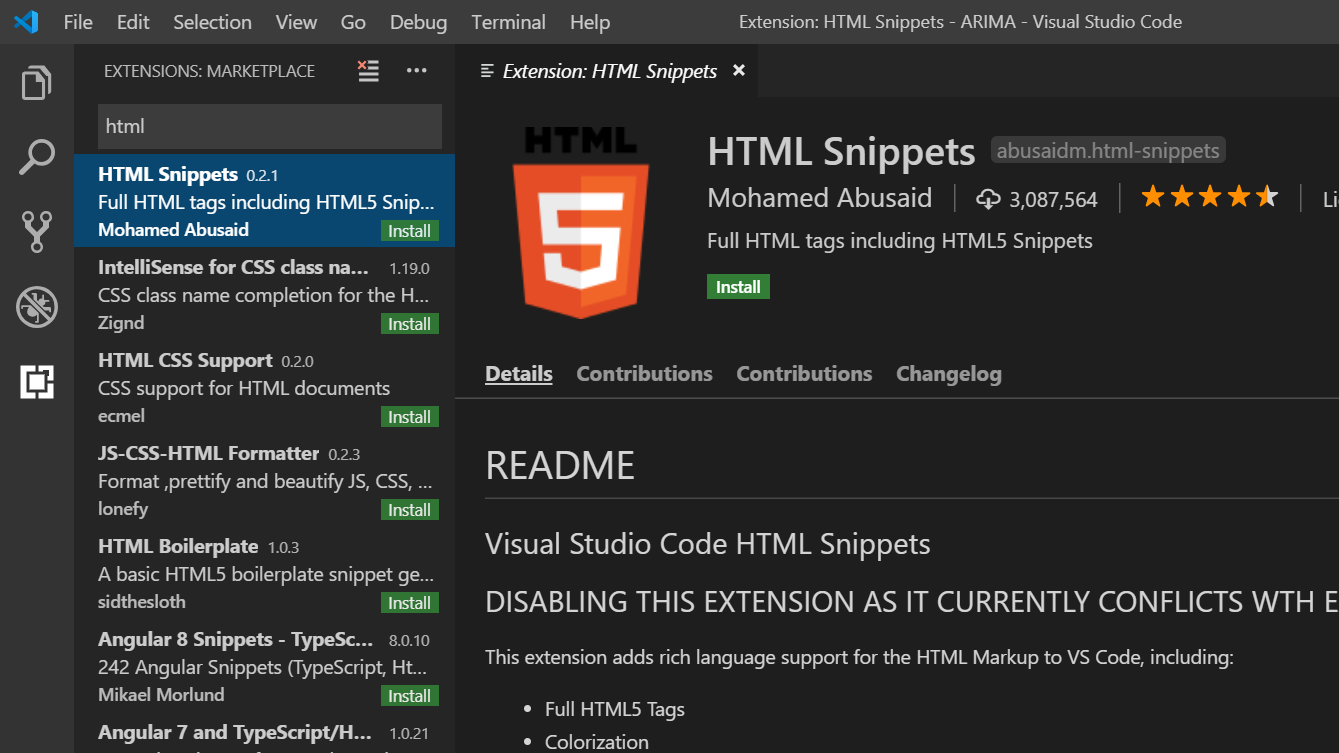Switch to the first Contributions tab
The height and width of the screenshot is (753, 1339).
[x=644, y=374]
